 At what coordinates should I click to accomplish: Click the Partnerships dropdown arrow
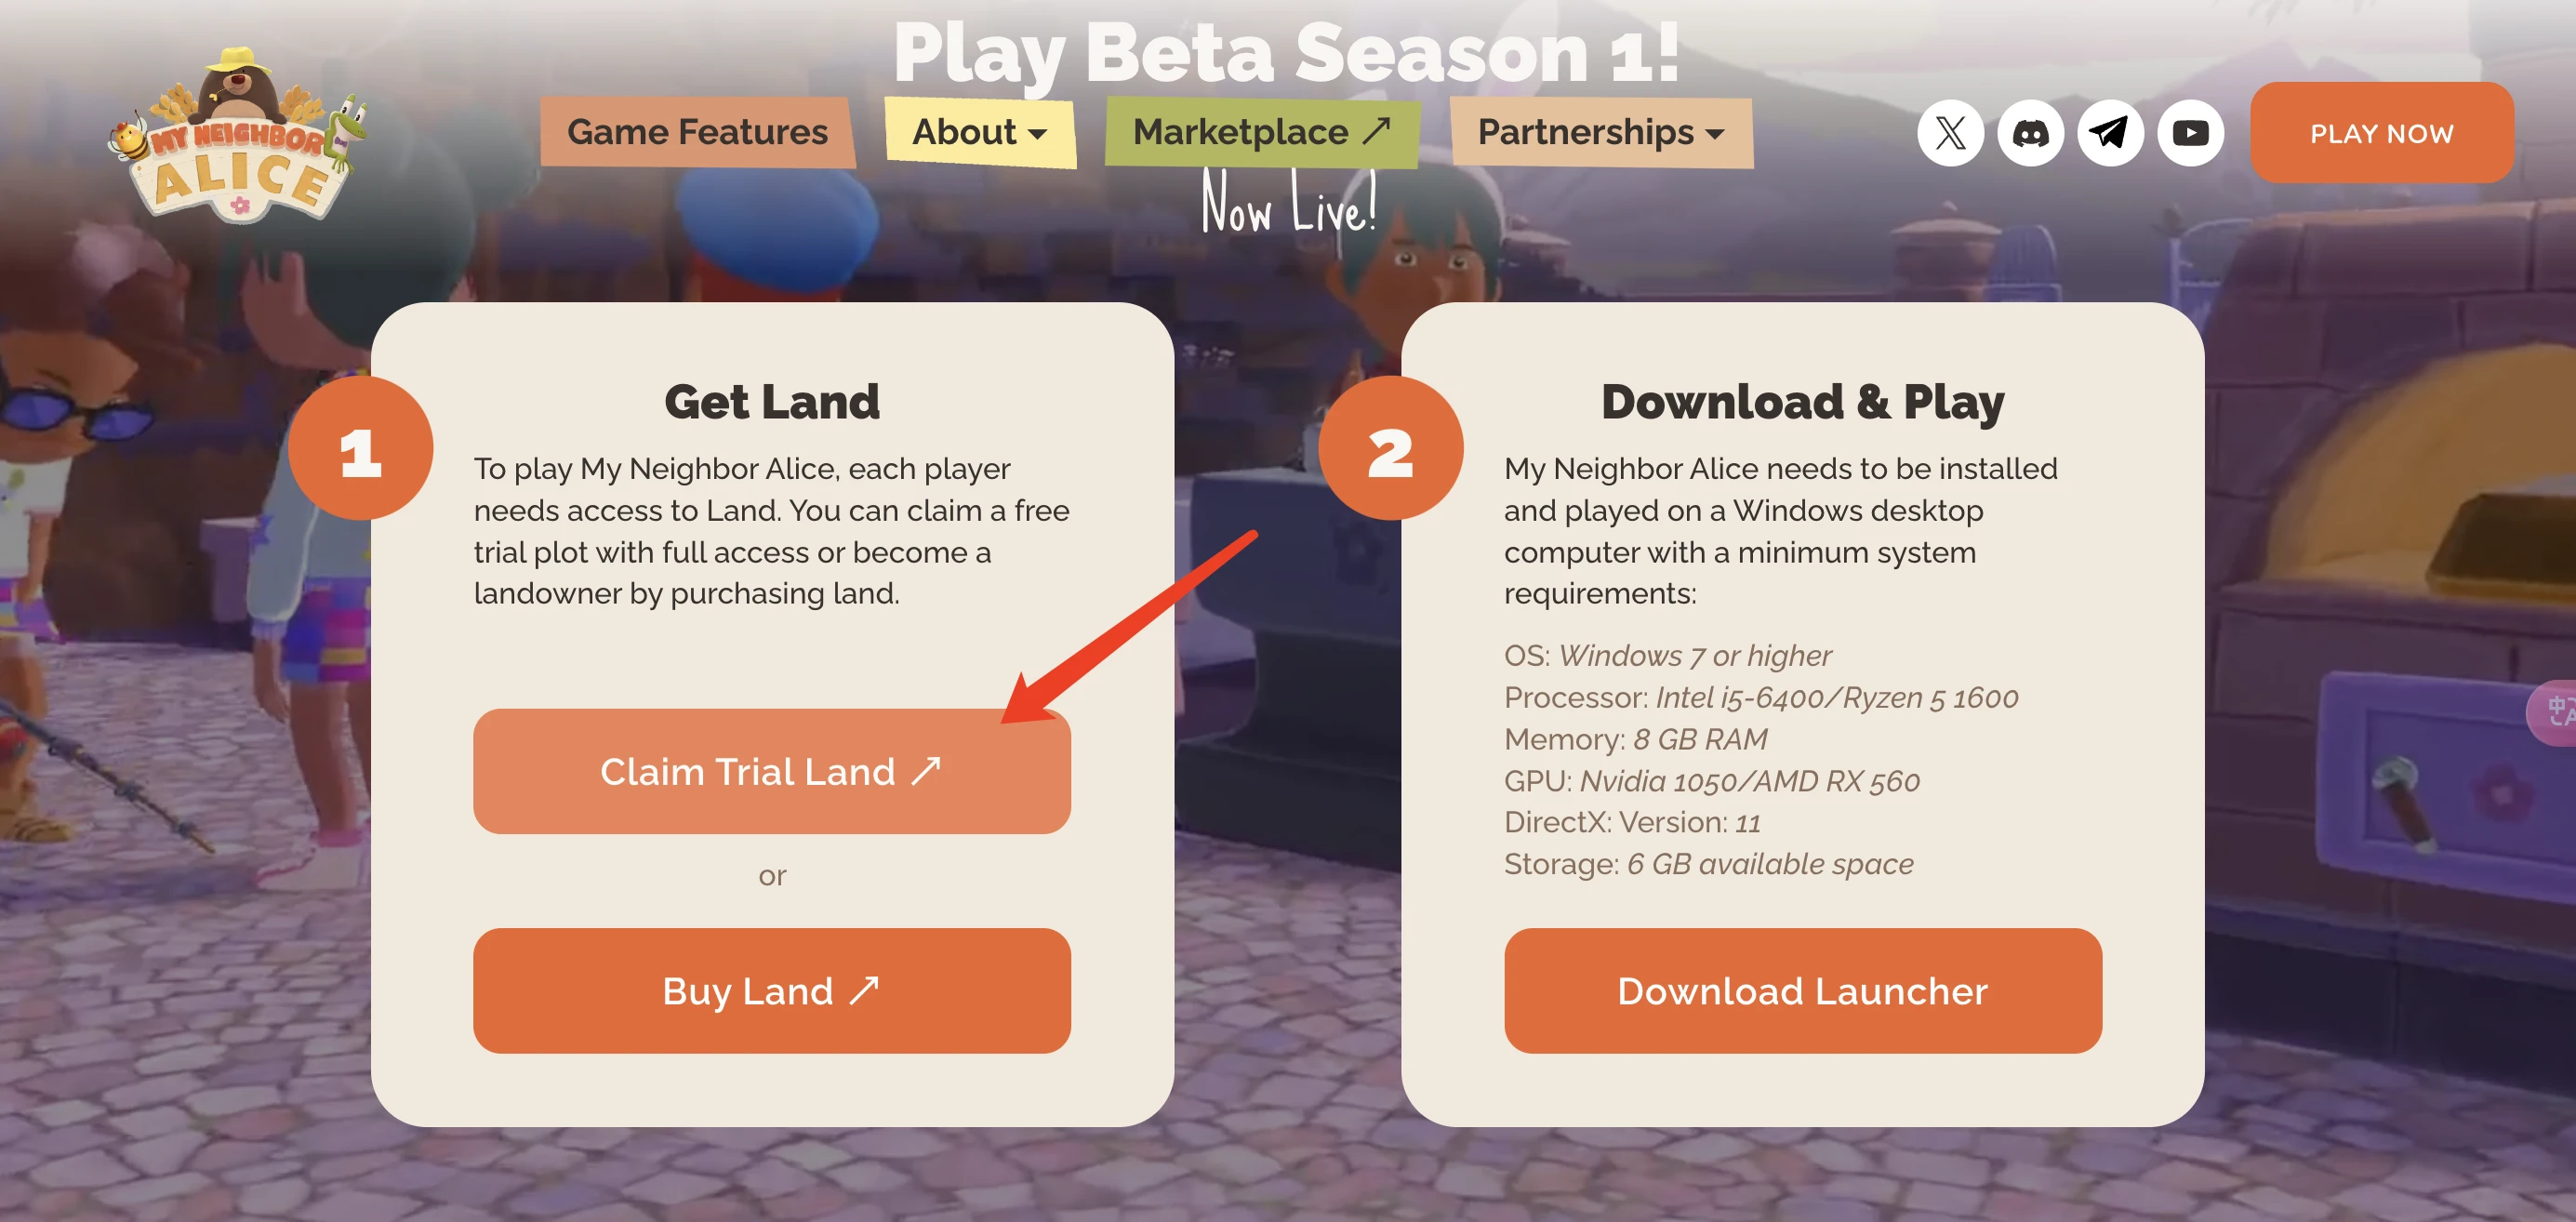click(x=1715, y=134)
